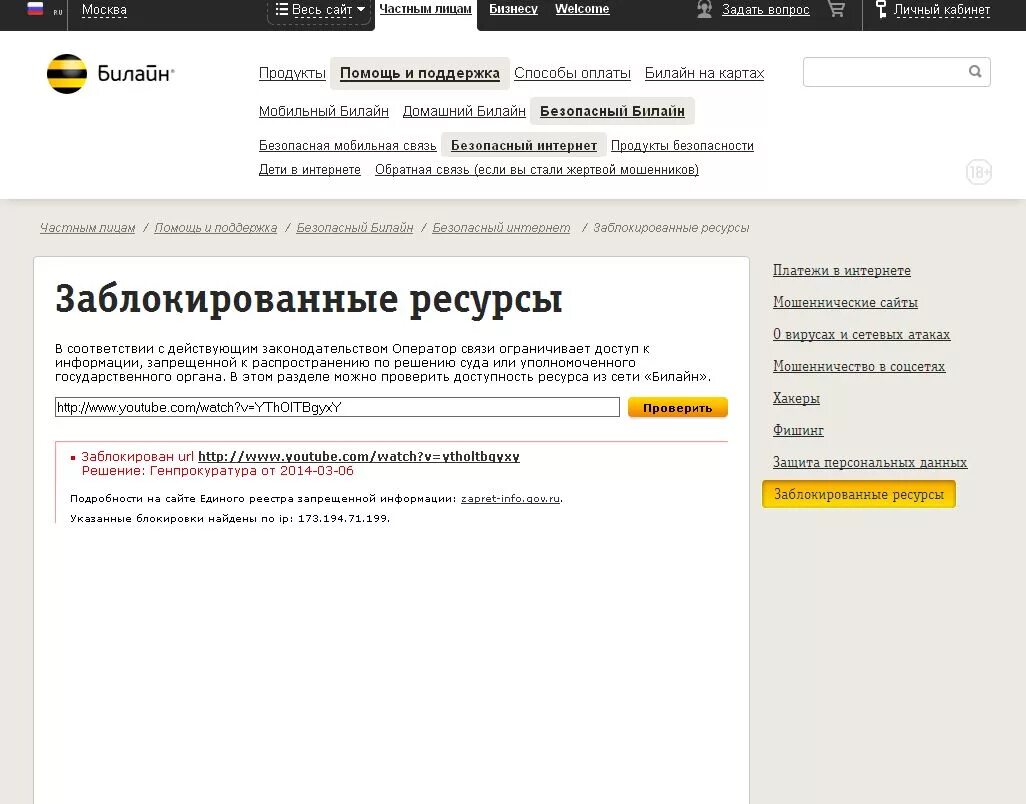Click the Задать вопрос link
The height and width of the screenshot is (804, 1026).
click(x=766, y=10)
